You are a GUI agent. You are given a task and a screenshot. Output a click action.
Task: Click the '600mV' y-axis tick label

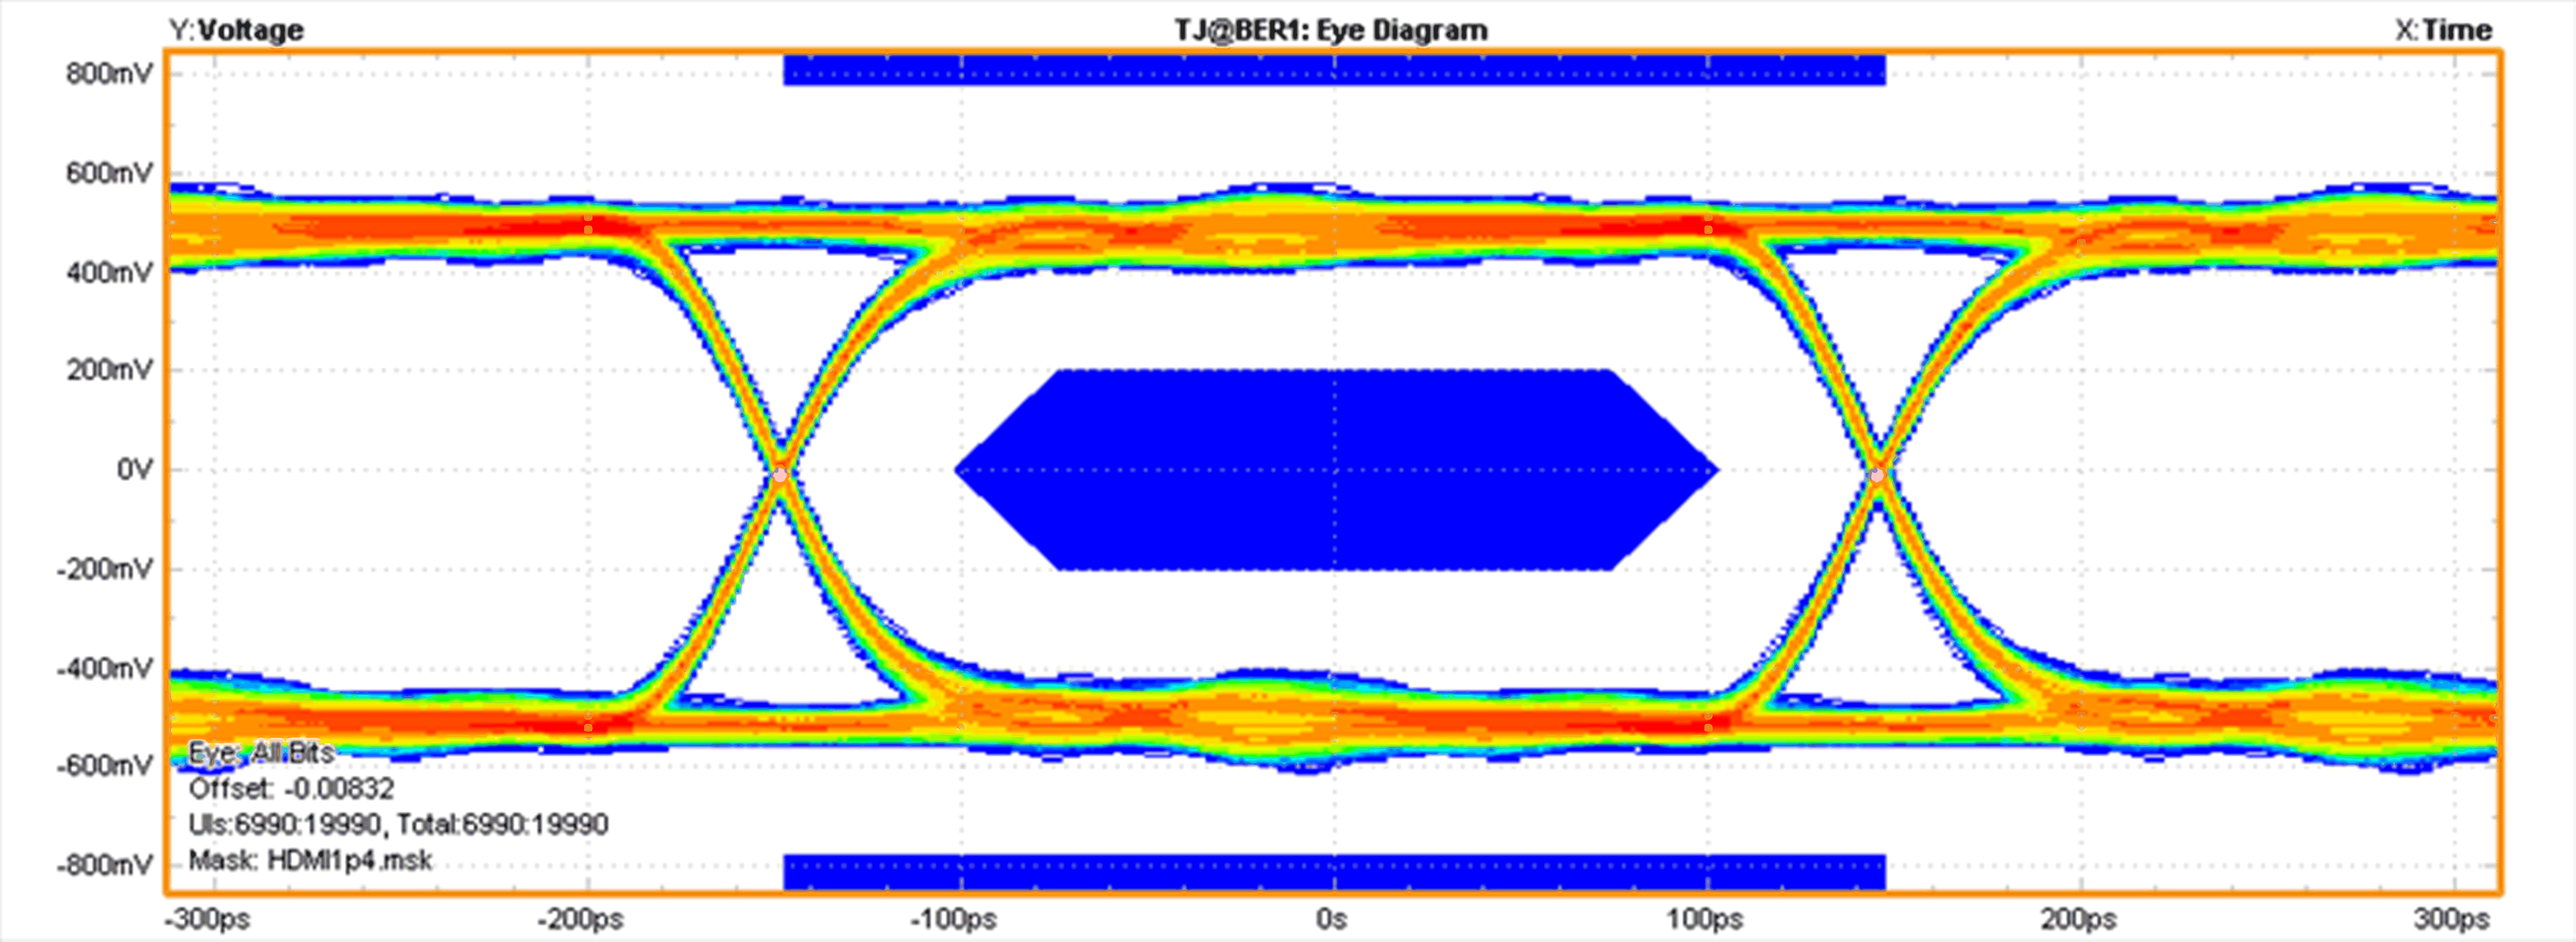click(110, 173)
